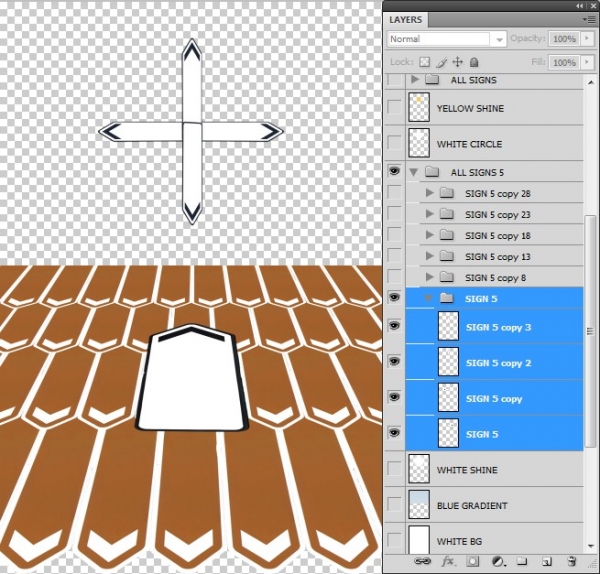The height and width of the screenshot is (574, 600).
Task: Select the SIGN 5 copy 3 thumbnail
Action: pos(448,326)
